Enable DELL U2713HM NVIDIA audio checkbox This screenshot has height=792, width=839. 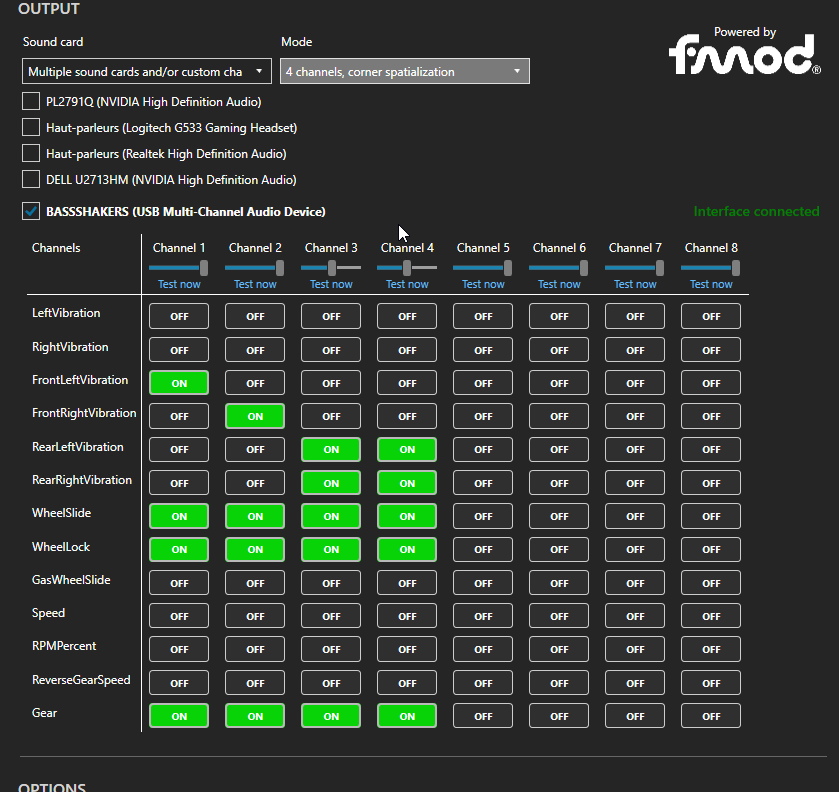[31, 179]
